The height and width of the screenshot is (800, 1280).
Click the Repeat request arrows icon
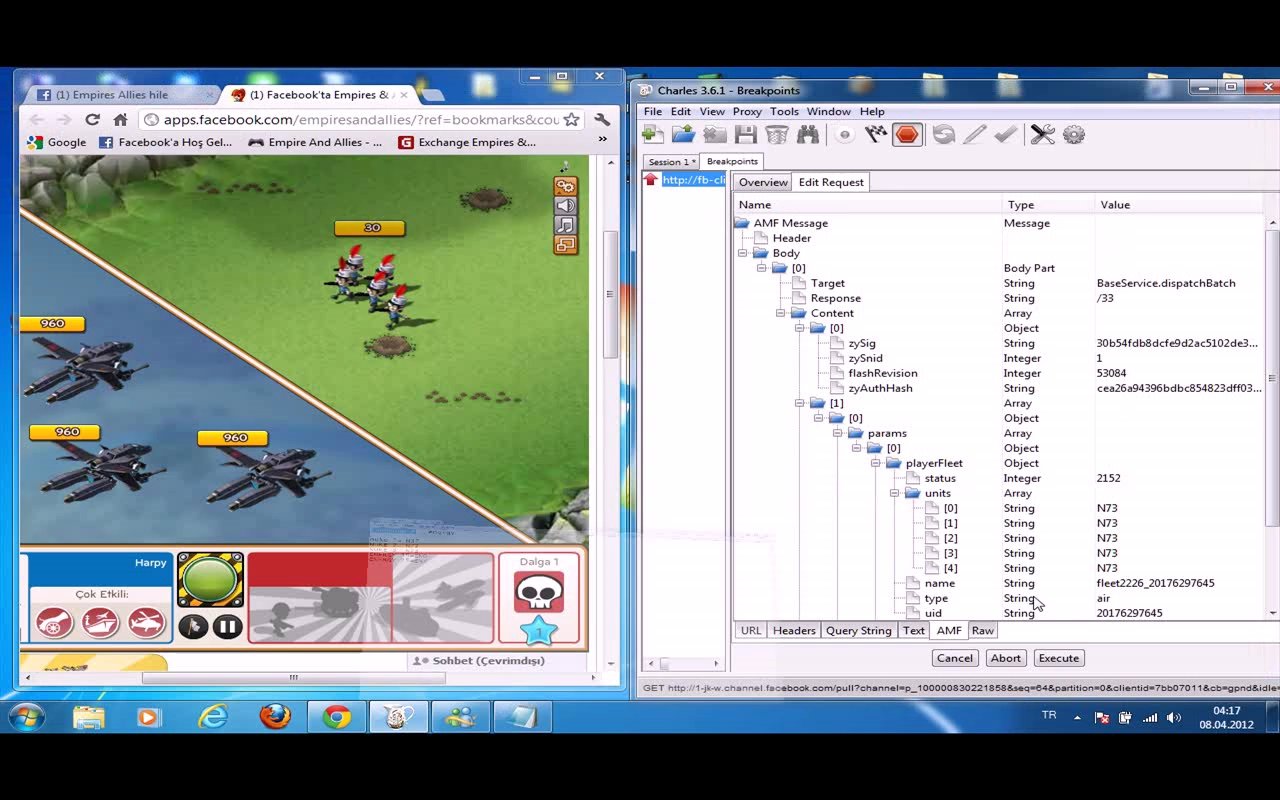tap(944, 135)
